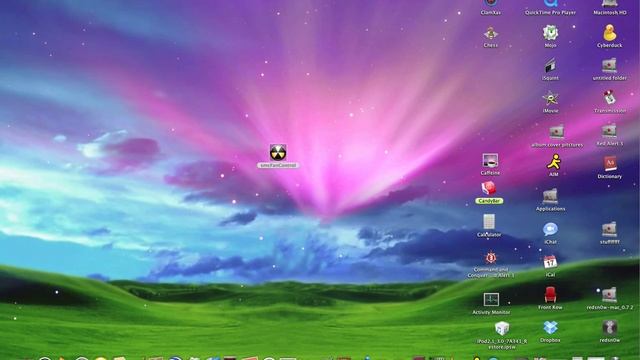Open the Red Alert 3 folder
640x360 pixels.
coord(609,131)
